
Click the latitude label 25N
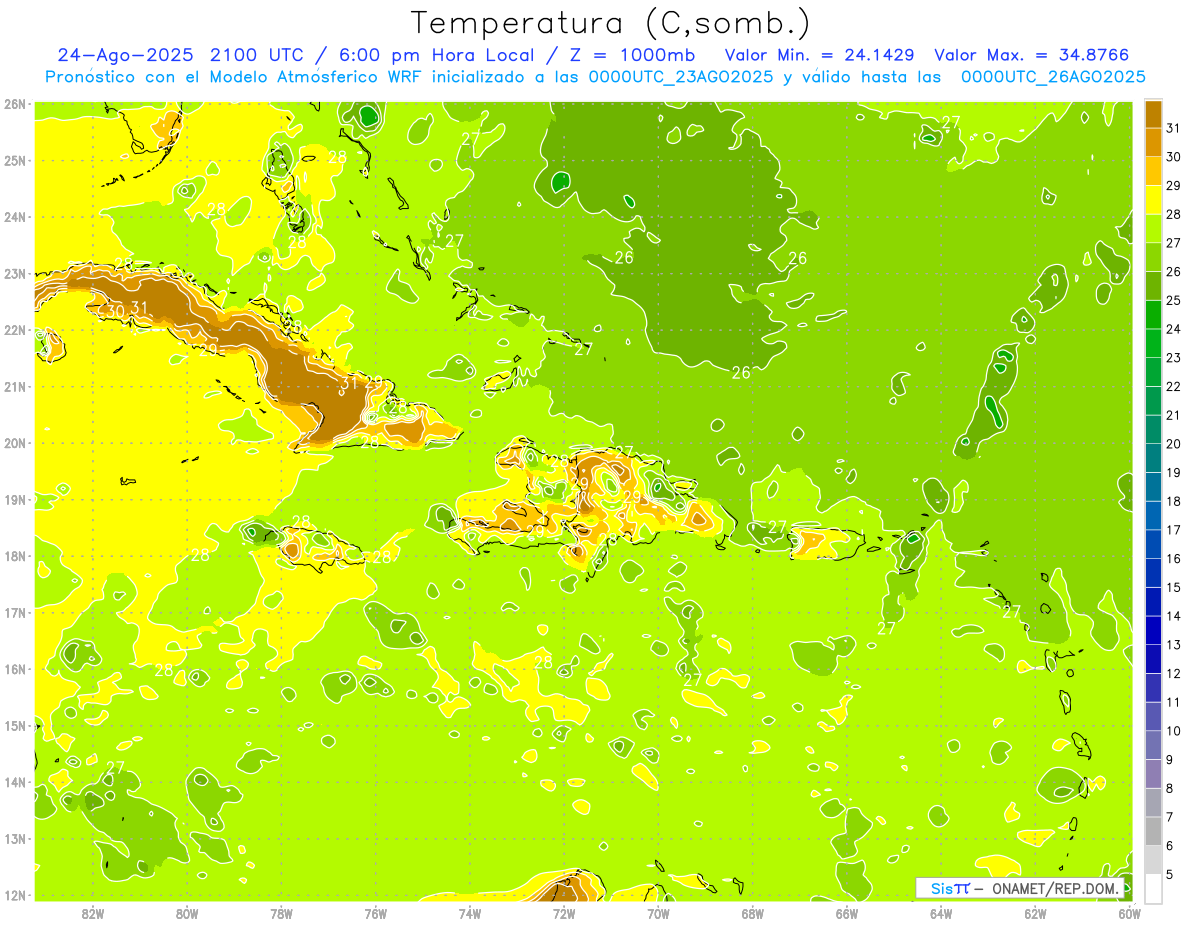coord(15,160)
